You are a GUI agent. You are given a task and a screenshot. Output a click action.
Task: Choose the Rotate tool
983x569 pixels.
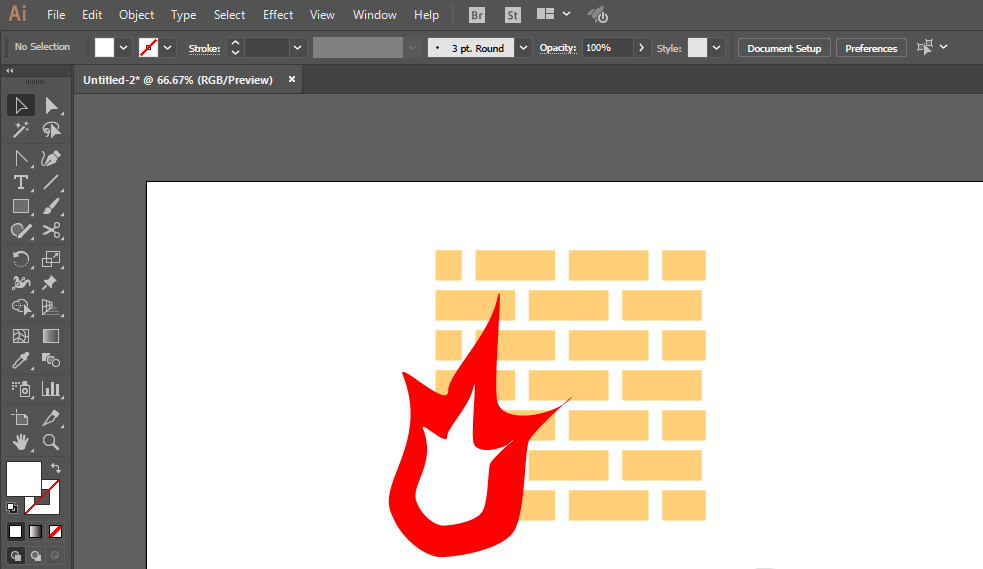[21, 259]
